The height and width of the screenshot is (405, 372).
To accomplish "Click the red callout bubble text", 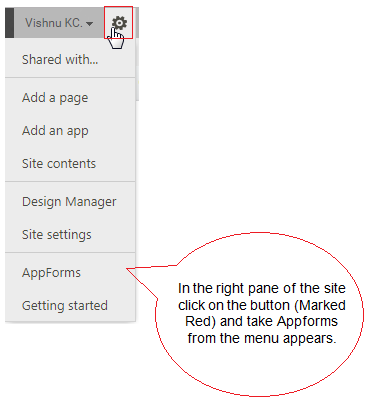I will (x=262, y=313).
